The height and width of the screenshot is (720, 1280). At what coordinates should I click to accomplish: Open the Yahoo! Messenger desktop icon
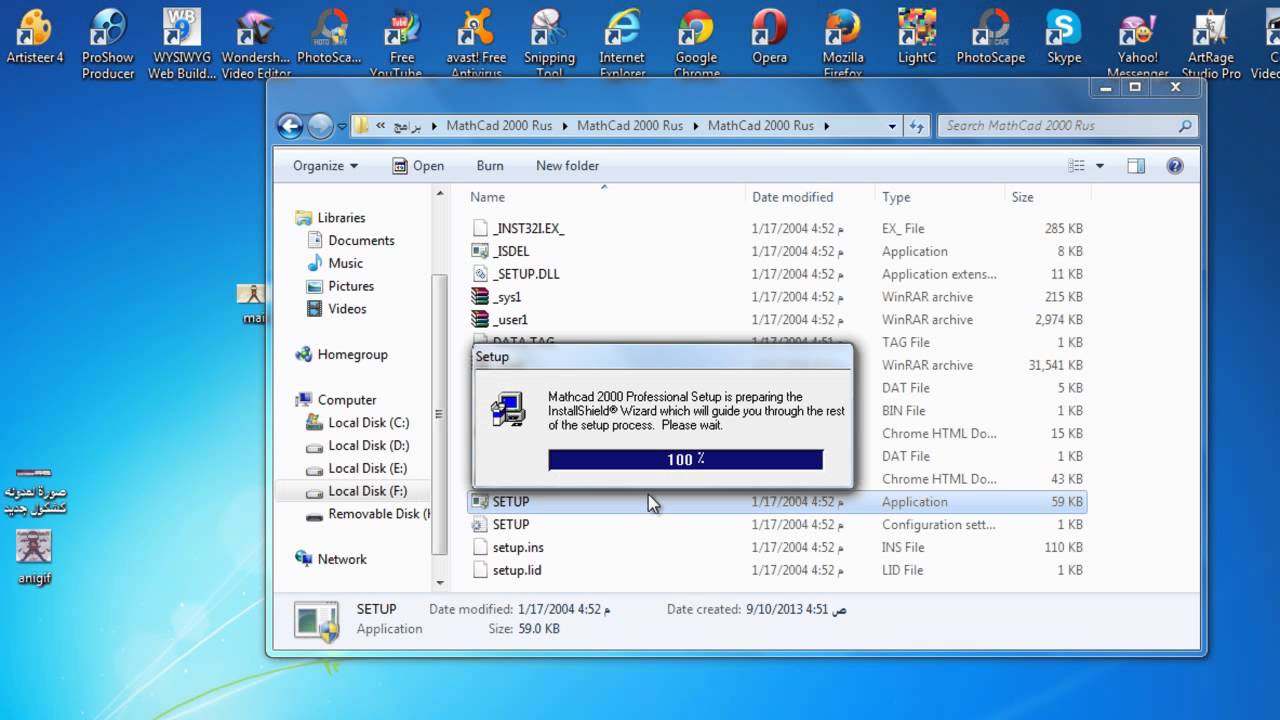point(1138,42)
